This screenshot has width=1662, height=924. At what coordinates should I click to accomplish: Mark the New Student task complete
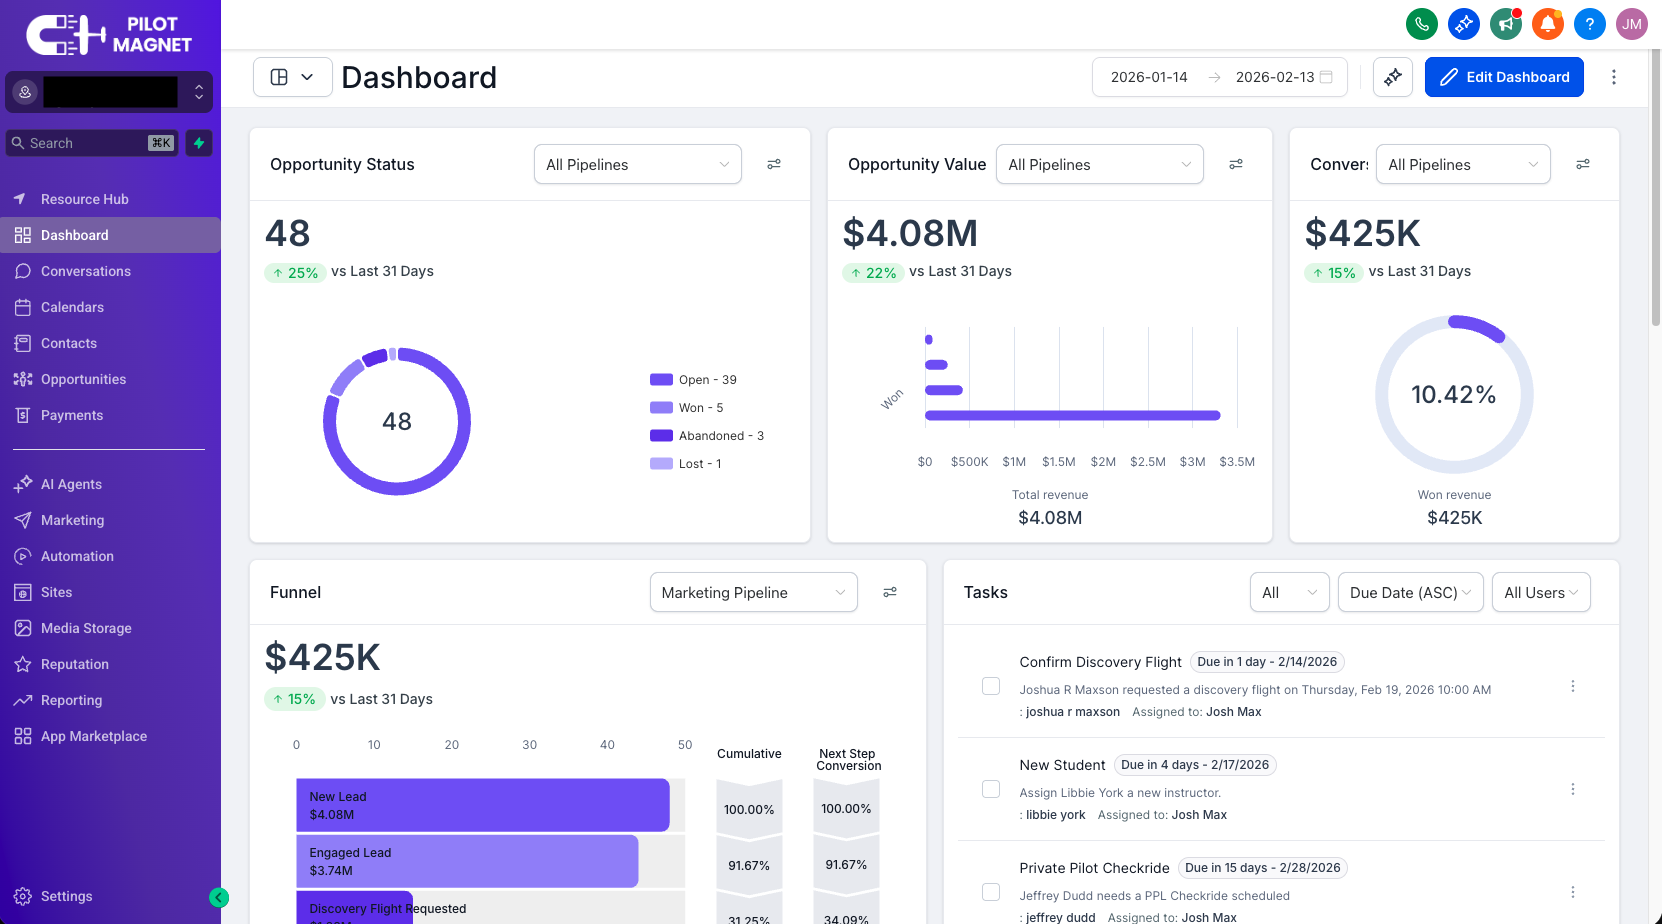[991, 789]
